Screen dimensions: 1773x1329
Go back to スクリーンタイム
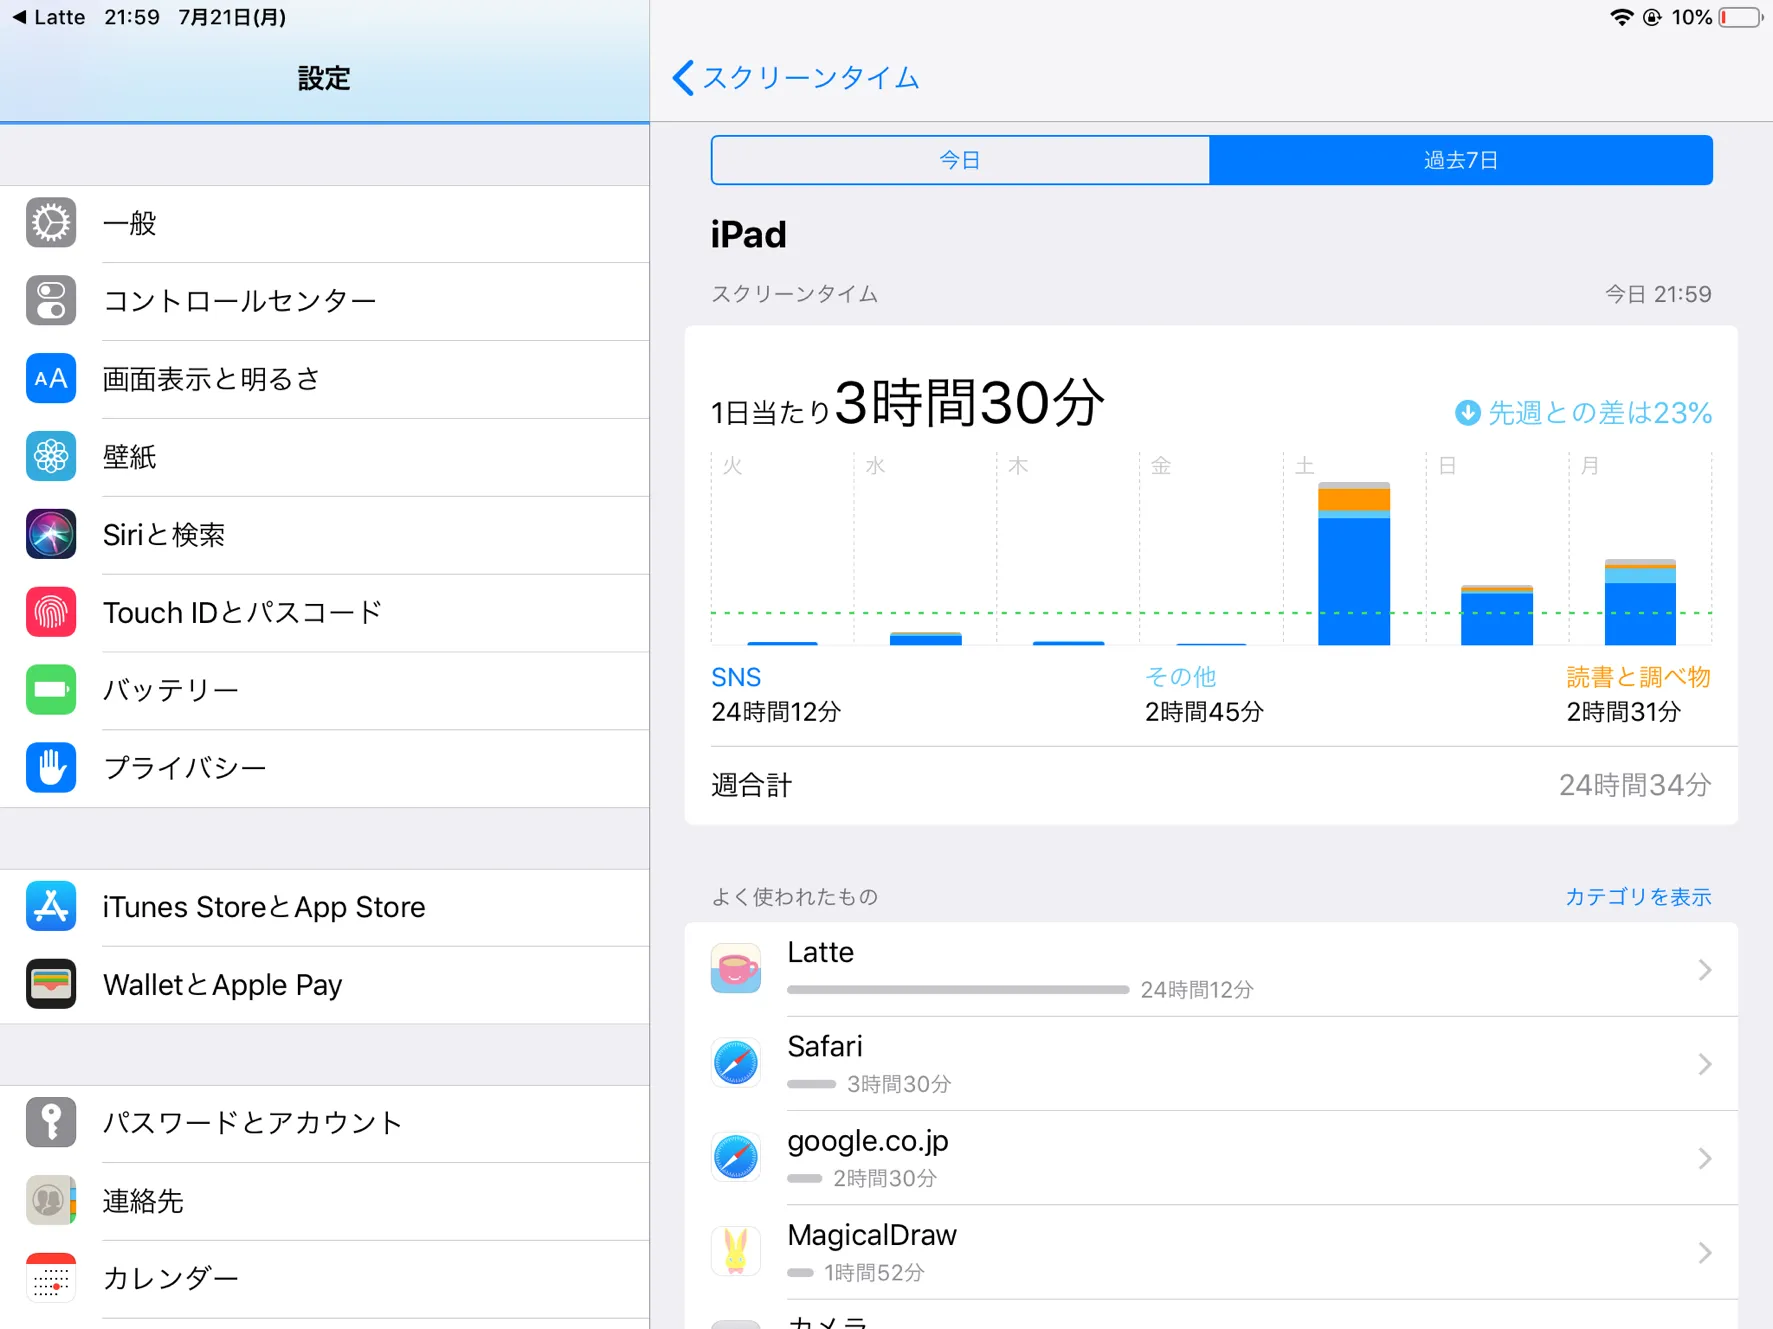pyautogui.click(x=796, y=78)
